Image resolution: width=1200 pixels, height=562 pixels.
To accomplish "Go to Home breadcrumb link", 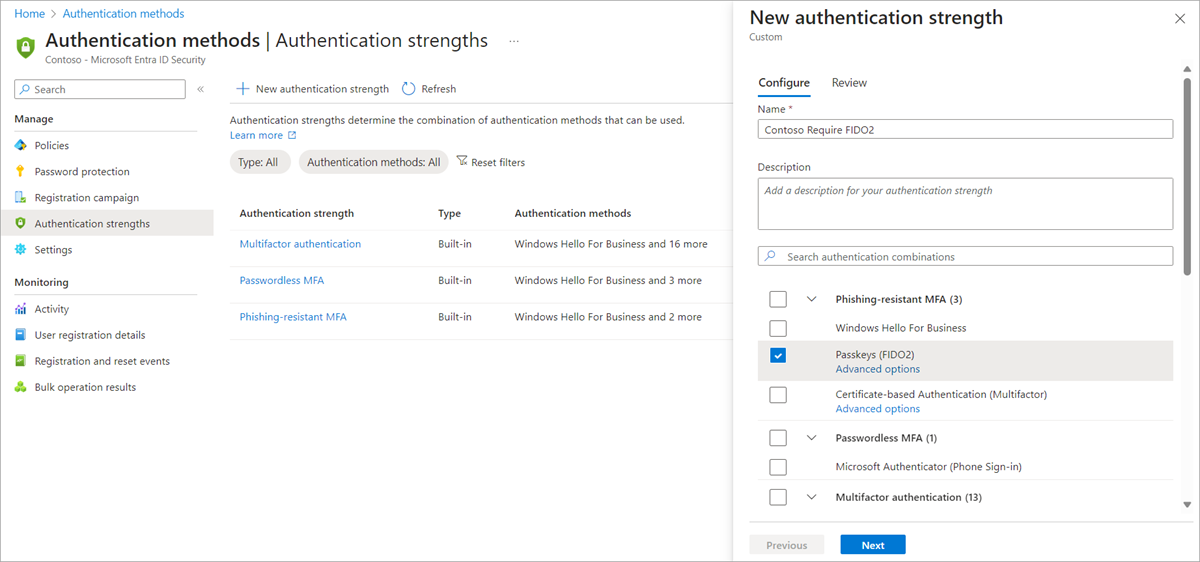I will pyautogui.click(x=29, y=14).
